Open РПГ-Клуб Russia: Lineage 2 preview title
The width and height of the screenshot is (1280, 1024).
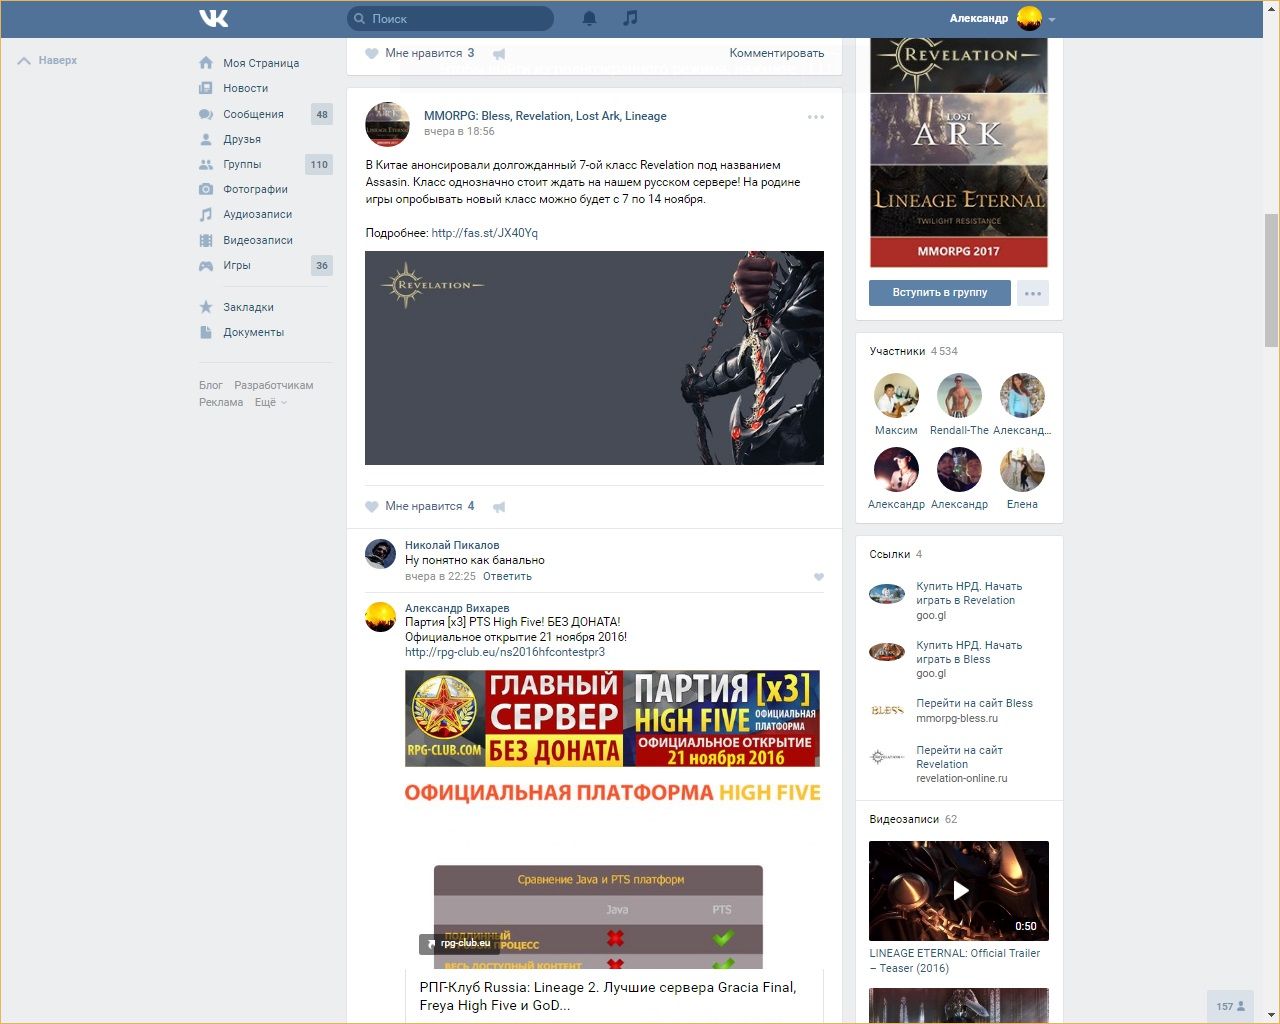click(x=608, y=996)
